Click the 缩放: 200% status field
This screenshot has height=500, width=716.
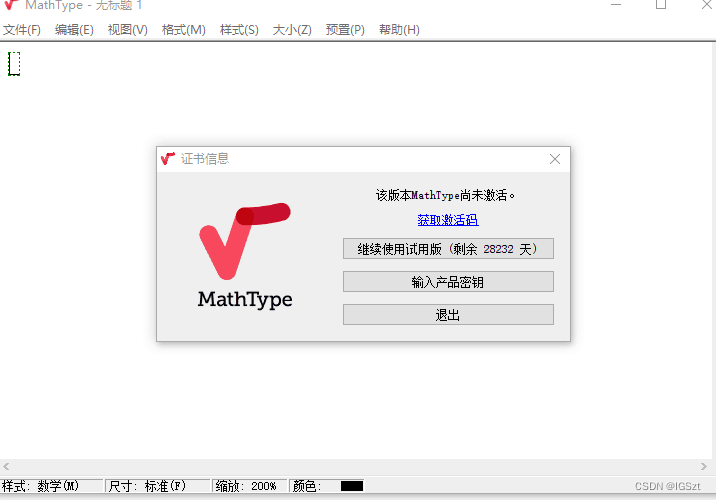pyautogui.click(x=249, y=486)
